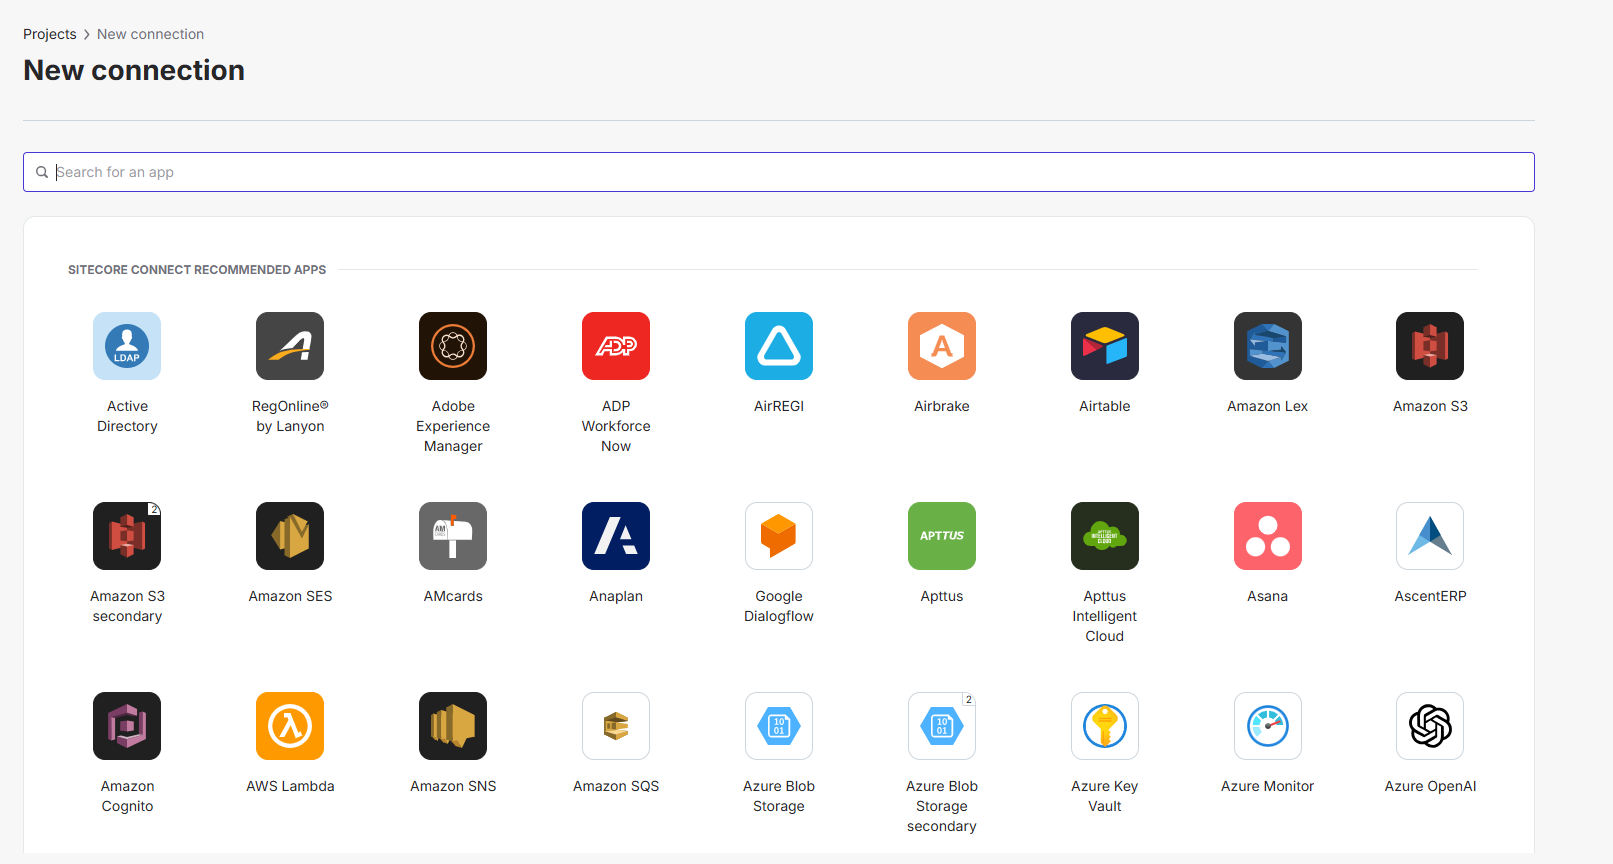The image size is (1613, 864).
Task: Pick the Amazon S3 secondary icon
Action: tap(127, 536)
